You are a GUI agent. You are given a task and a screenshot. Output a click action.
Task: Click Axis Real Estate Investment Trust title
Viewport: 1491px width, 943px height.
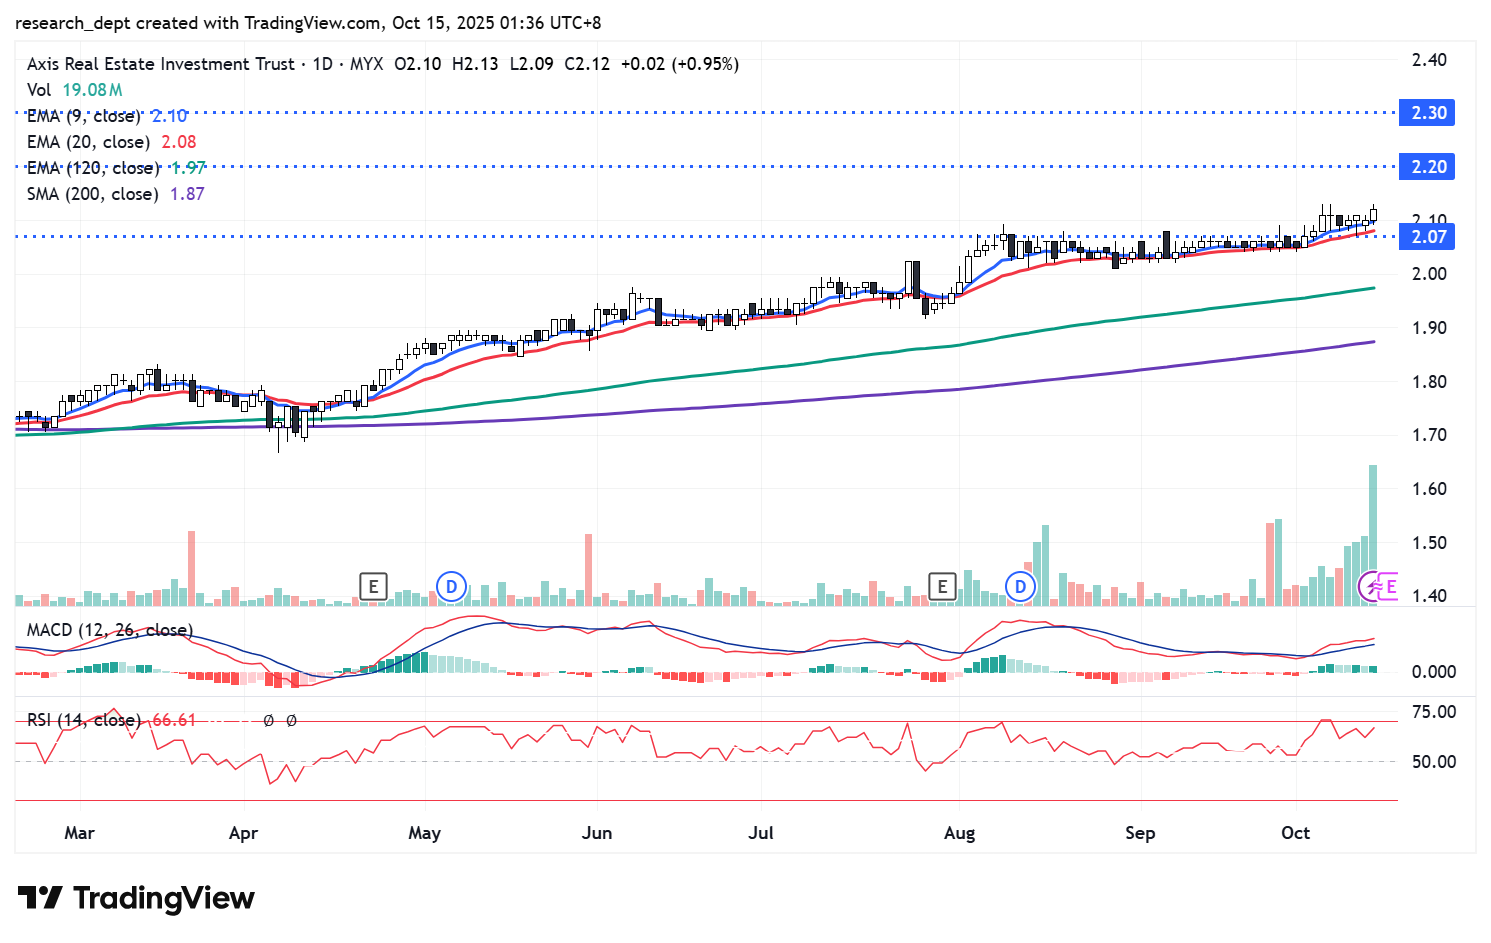[161, 64]
